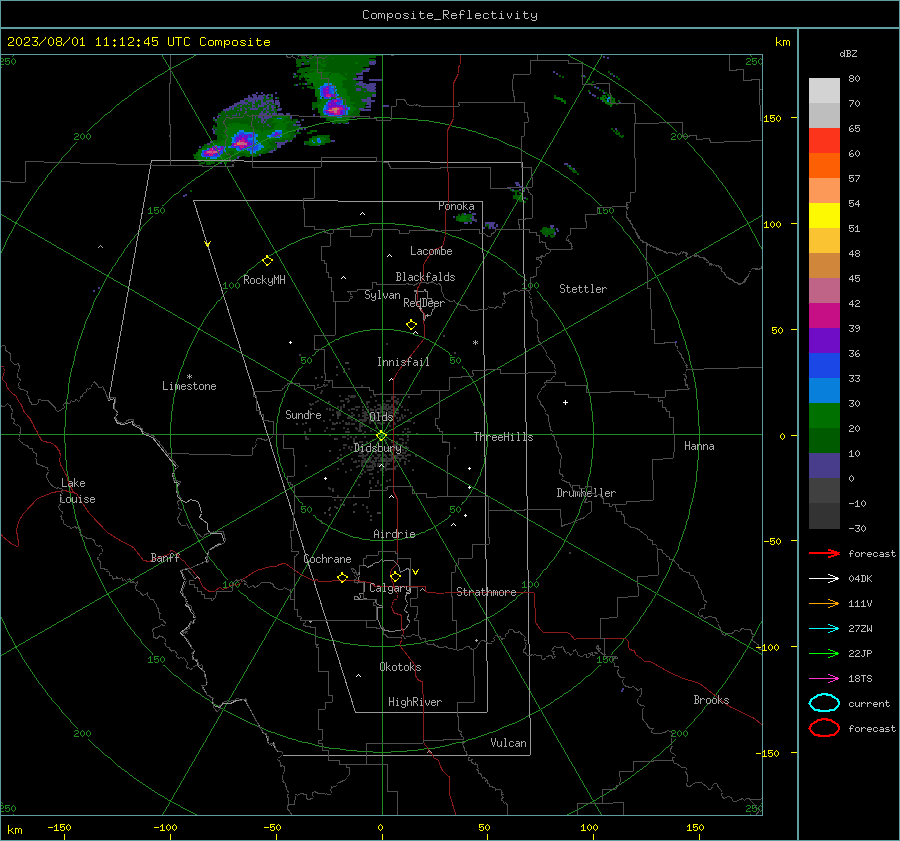
Task: Click the Banff label
Action: point(165,557)
